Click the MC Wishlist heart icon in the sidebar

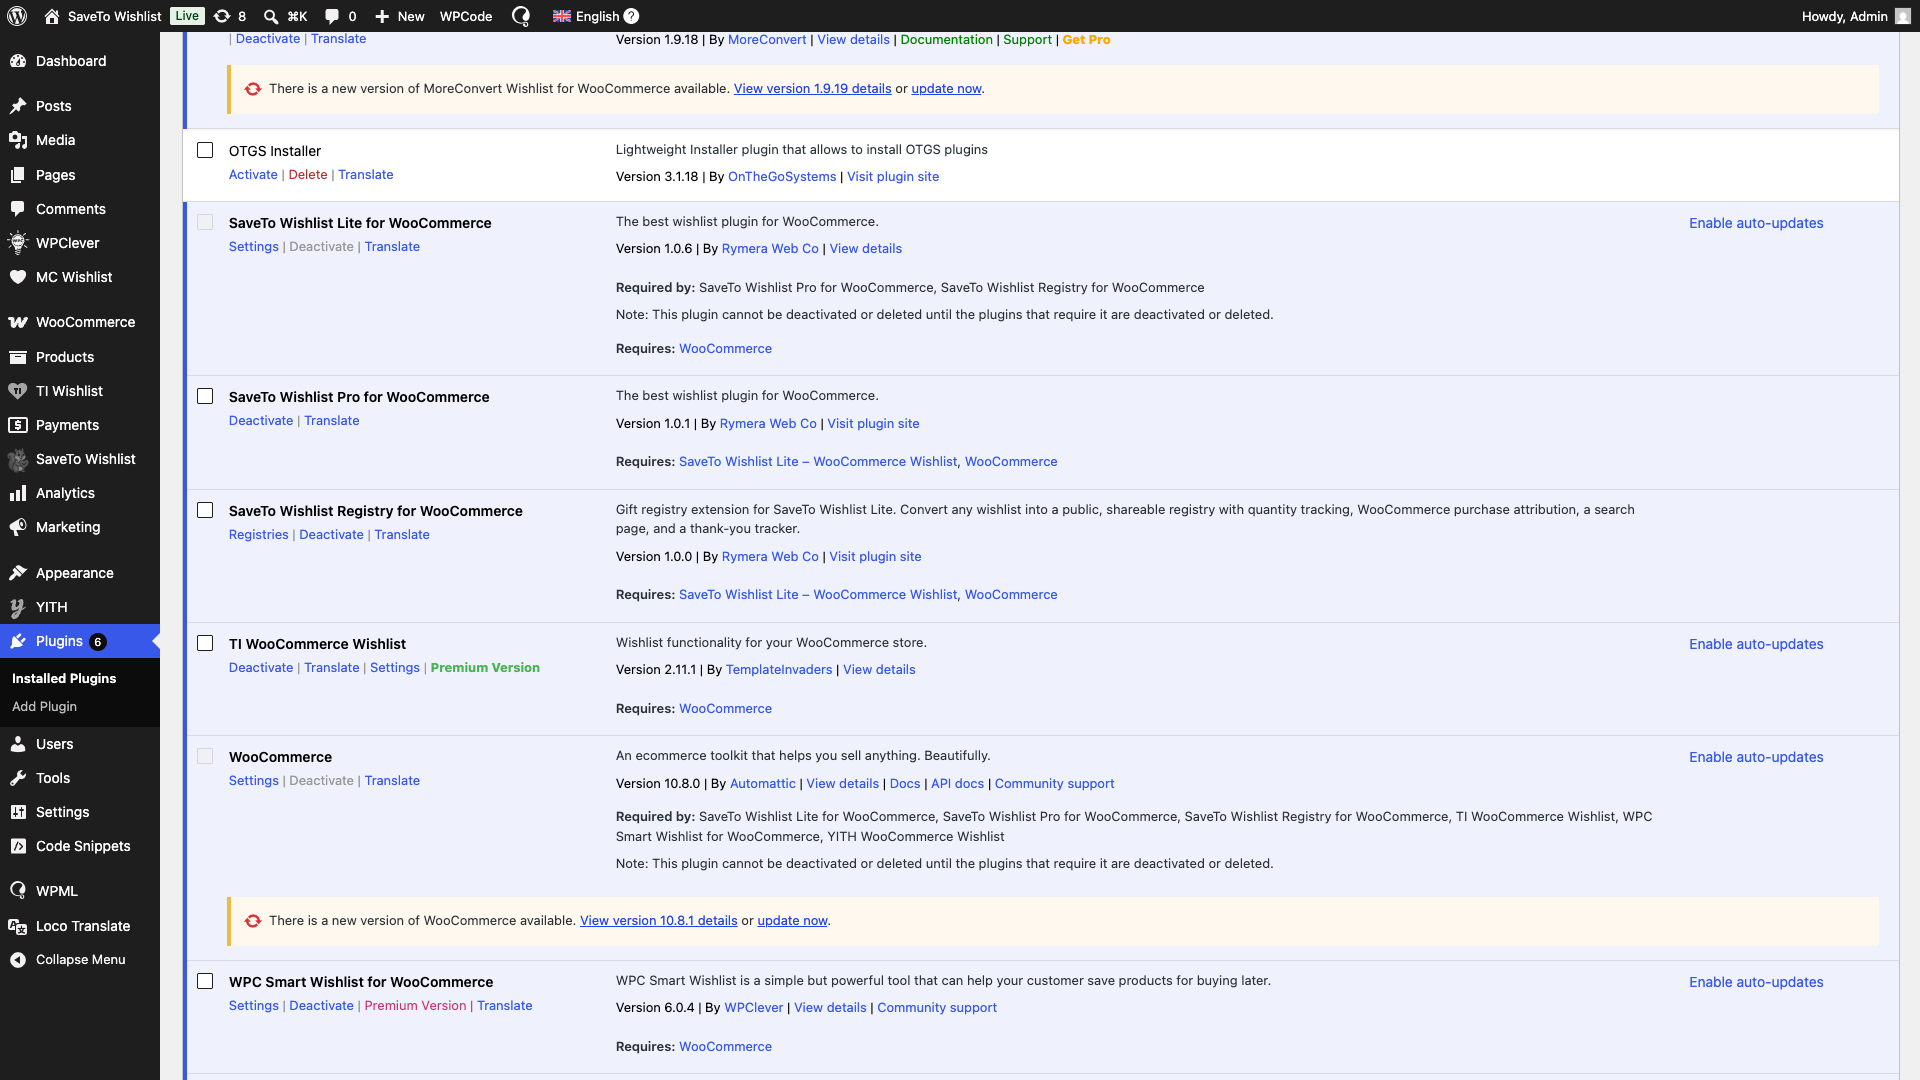(x=18, y=277)
